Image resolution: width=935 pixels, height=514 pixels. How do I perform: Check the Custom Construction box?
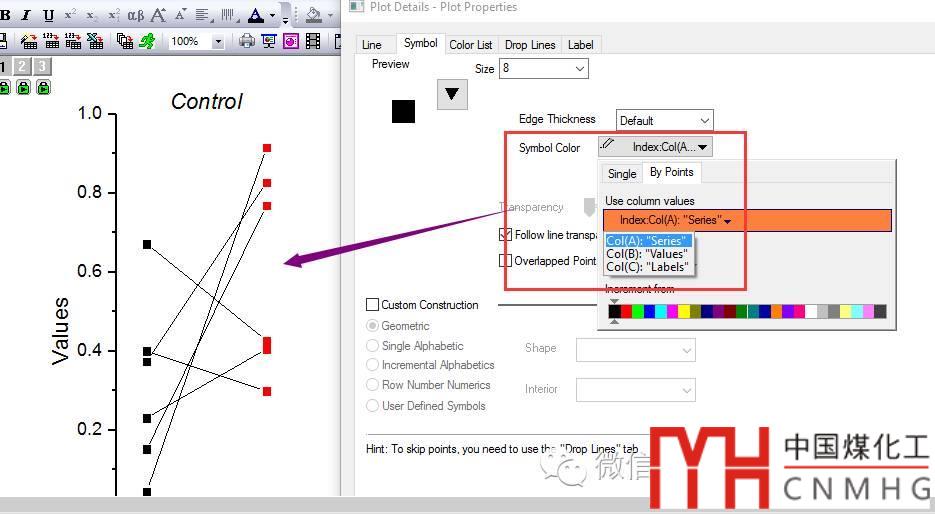point(373,305)
